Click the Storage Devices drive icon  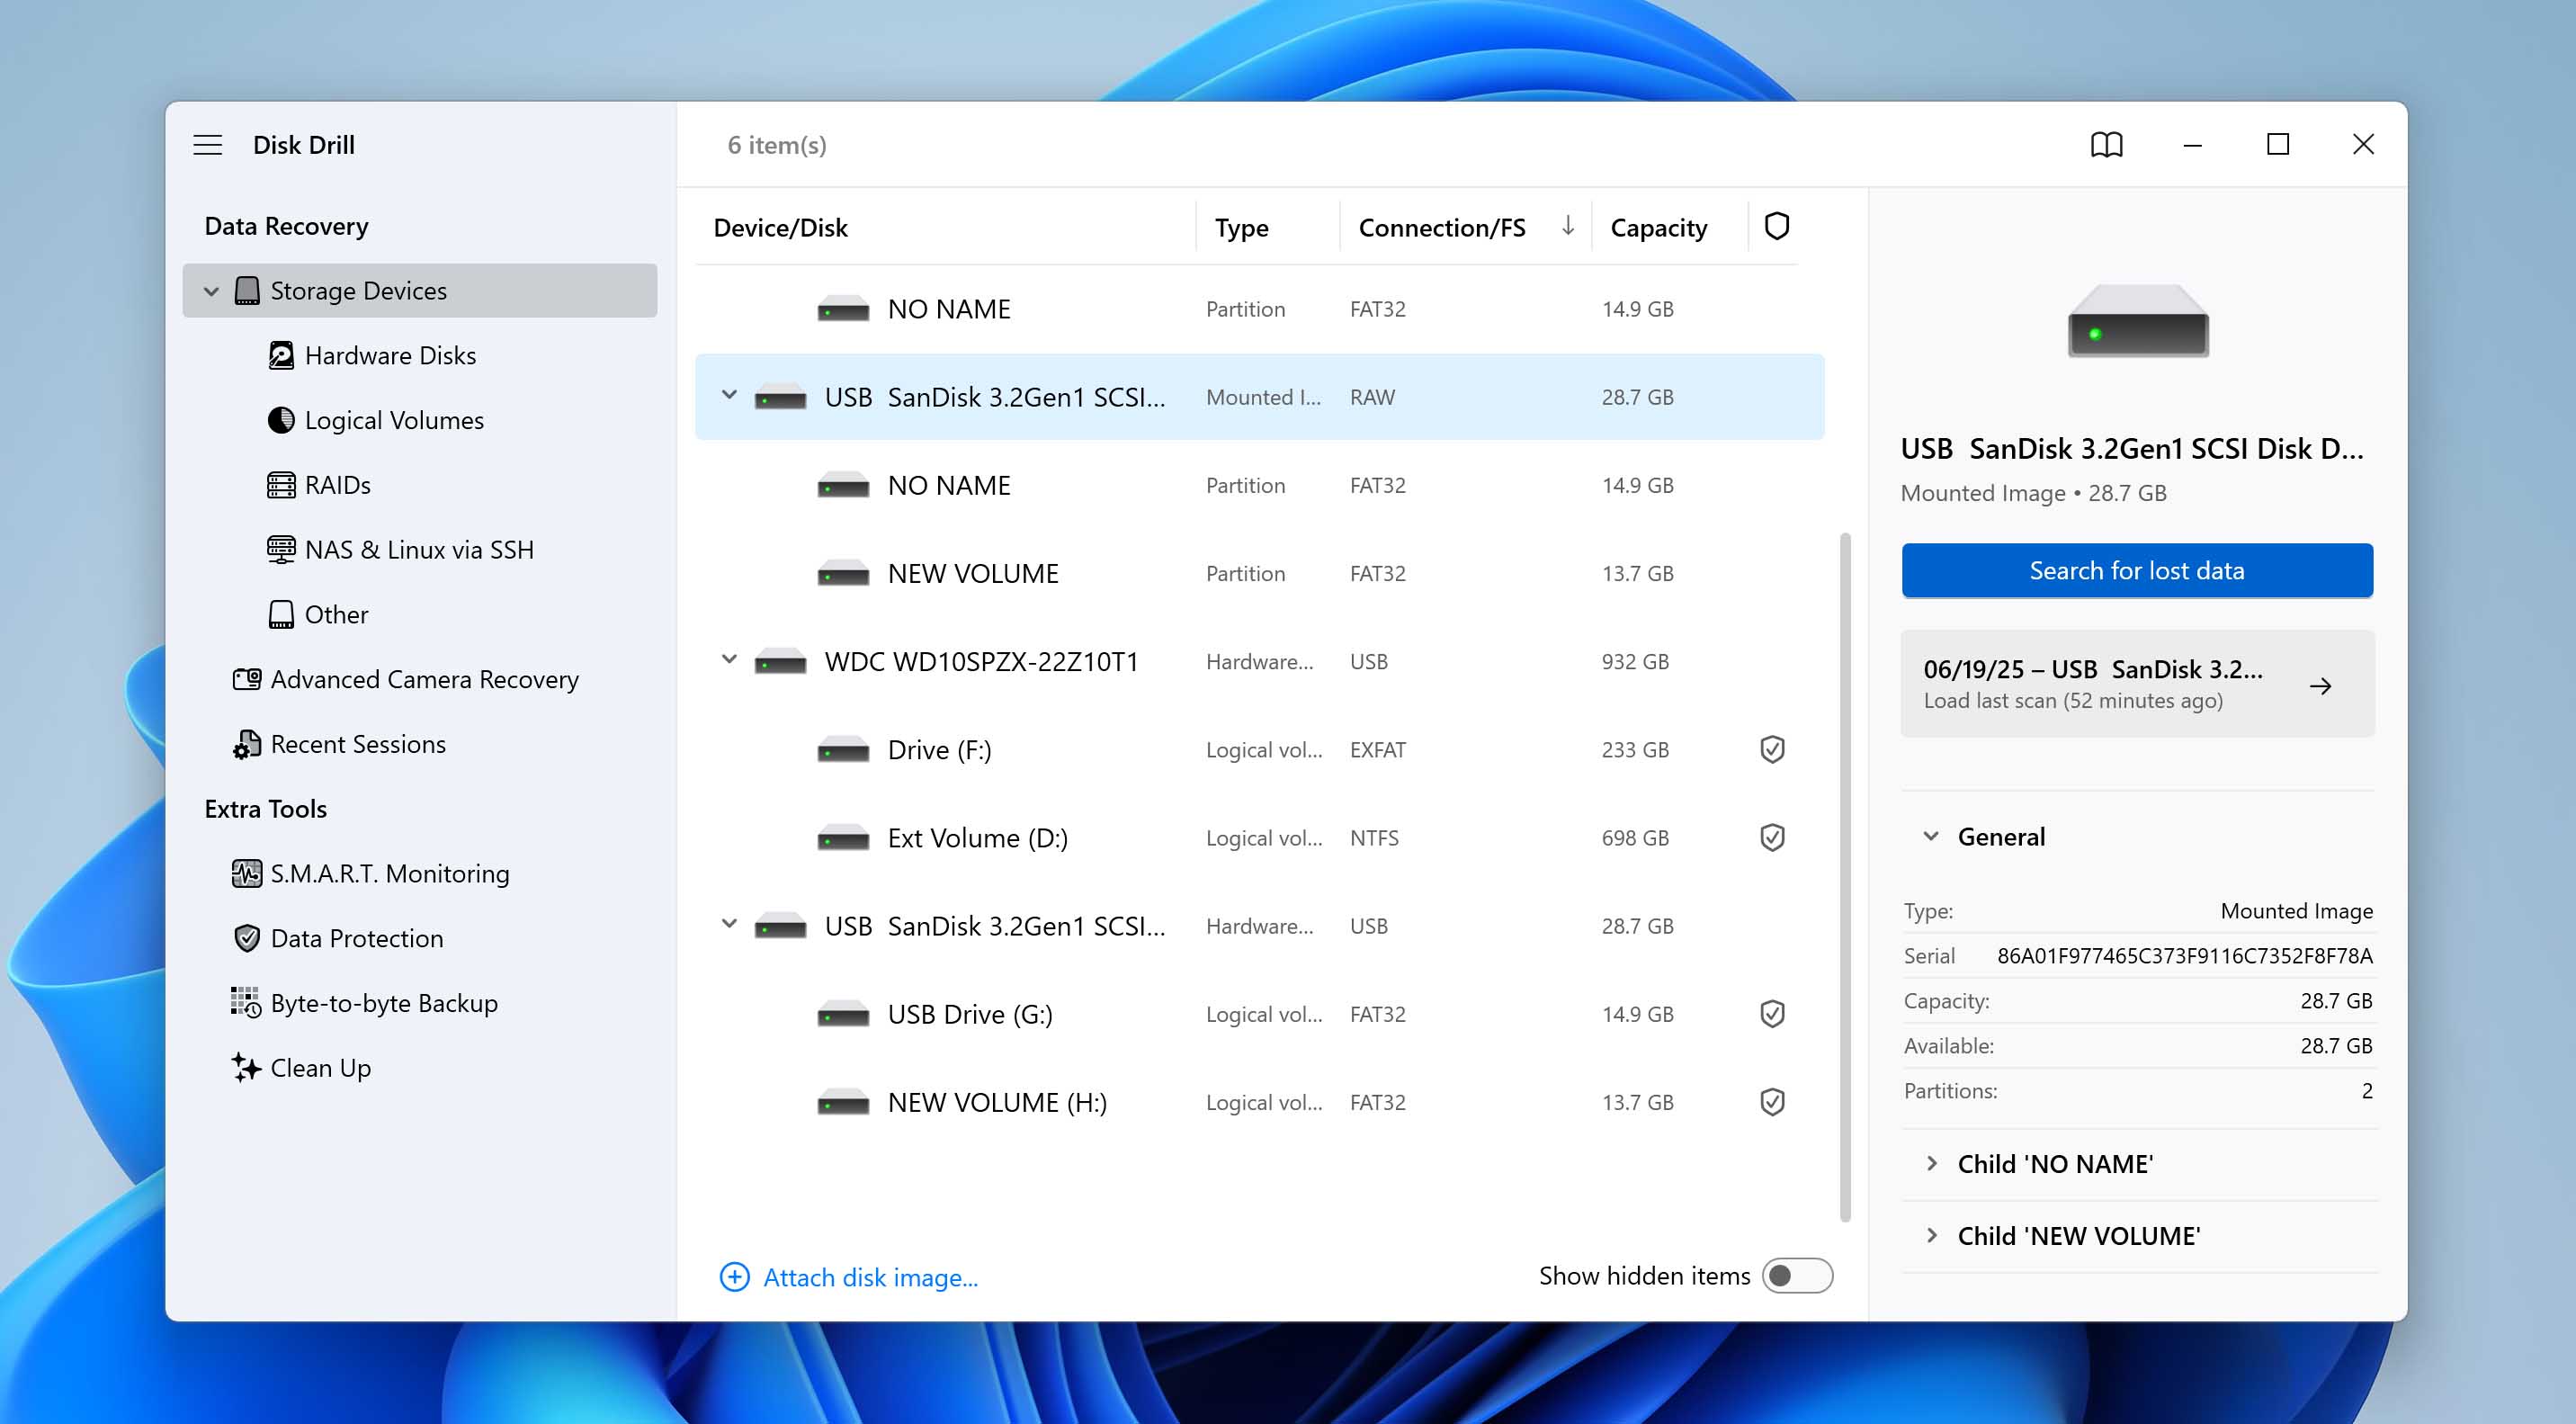pos(246,291)
